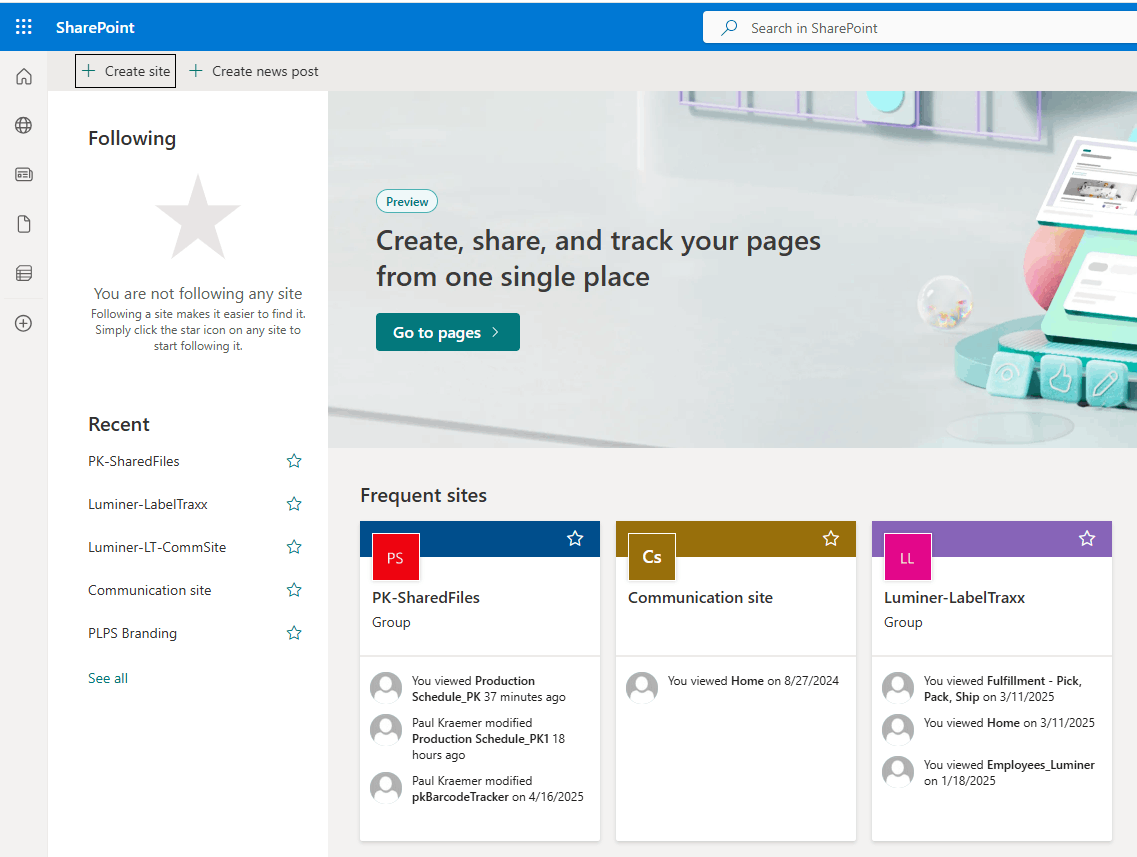Click the Create plus circle icon
The image size is (1137, 857).
pyautogui.click(x=24, y=323)
